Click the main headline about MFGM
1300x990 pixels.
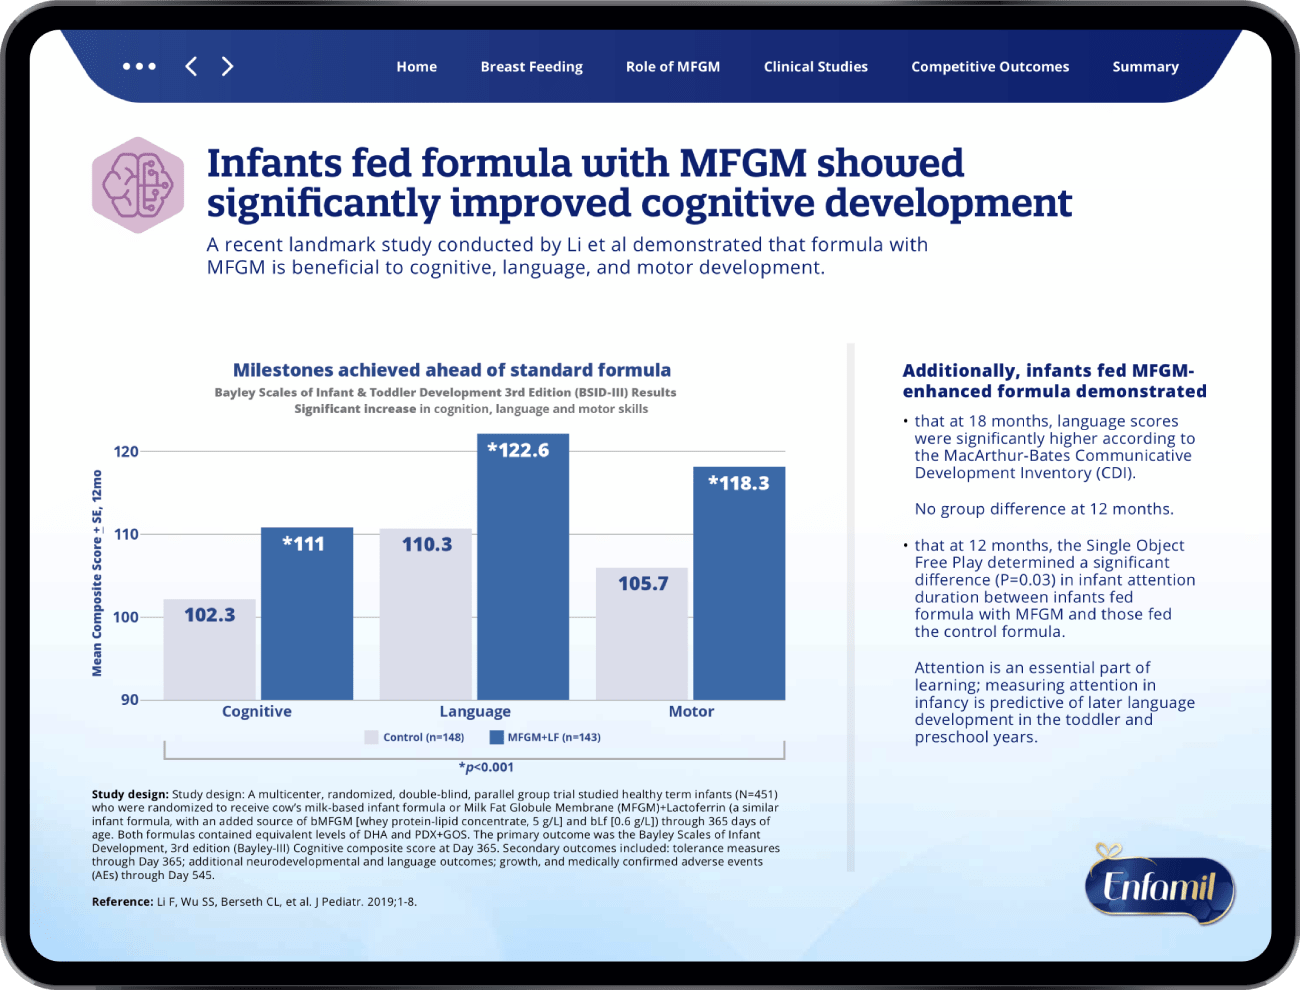(x=639, y=183)
